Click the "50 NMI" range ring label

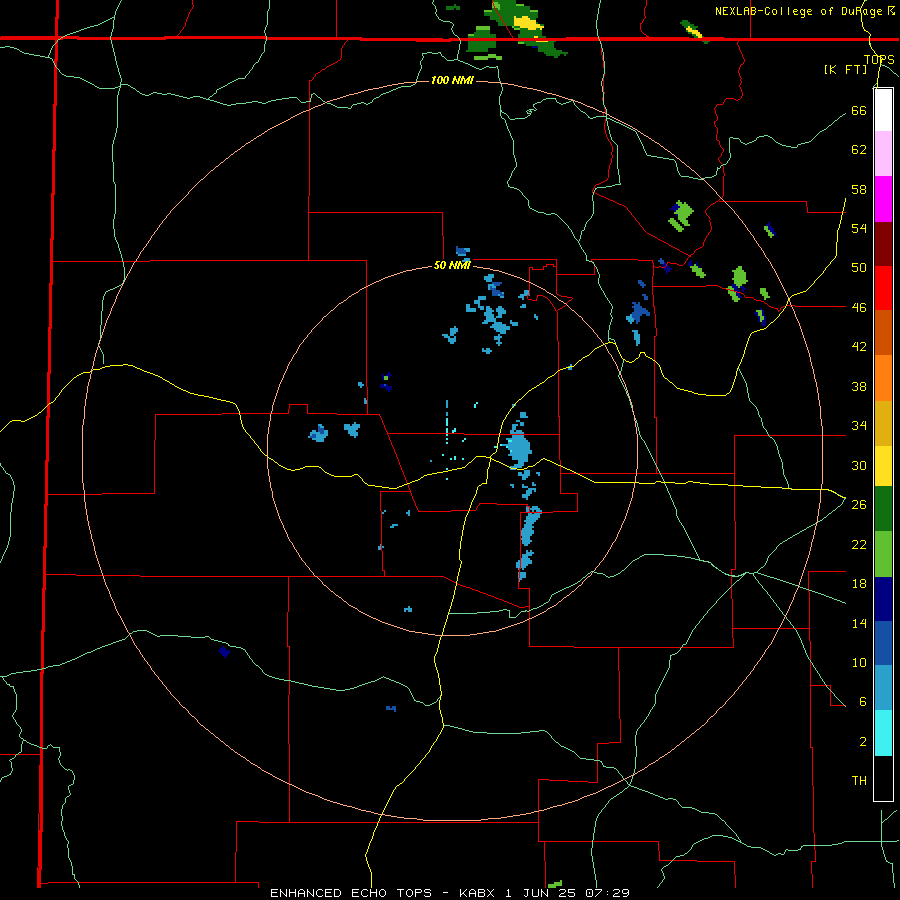[452, 265]
